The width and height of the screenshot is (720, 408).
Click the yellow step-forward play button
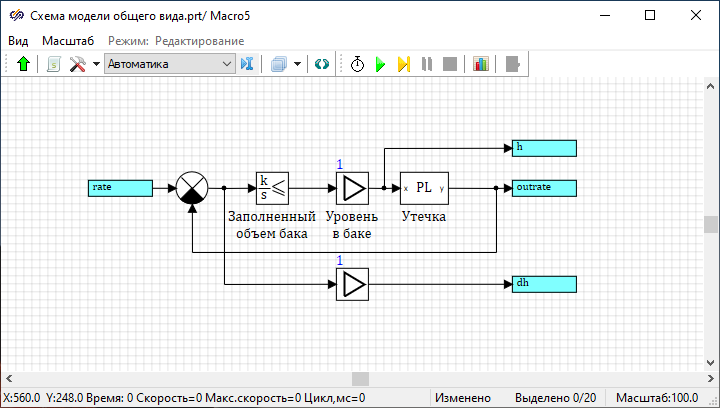[x=403, y=64]
